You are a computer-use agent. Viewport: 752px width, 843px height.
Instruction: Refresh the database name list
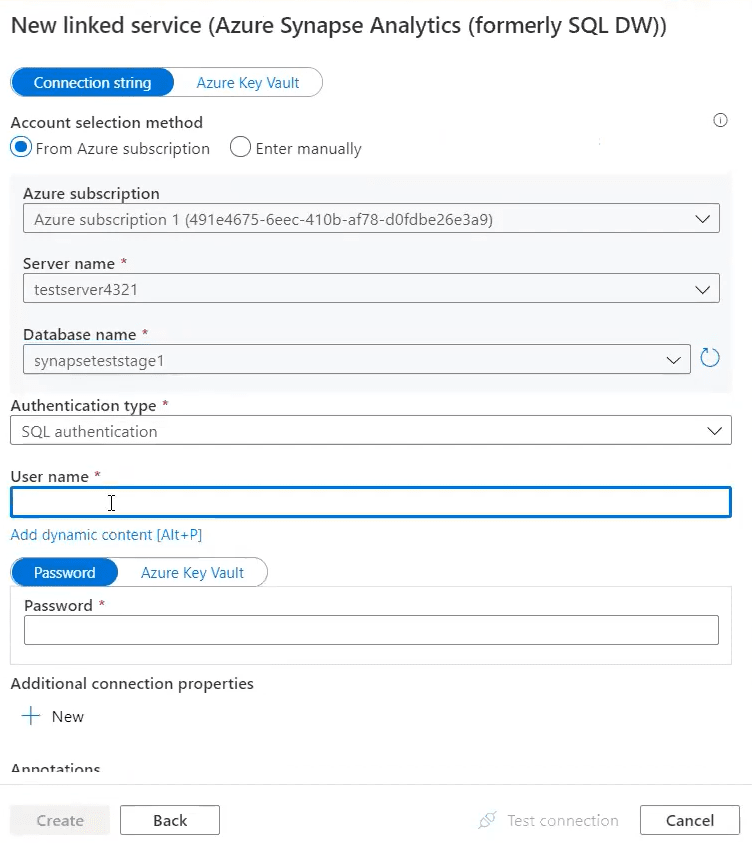pos(710,358)
